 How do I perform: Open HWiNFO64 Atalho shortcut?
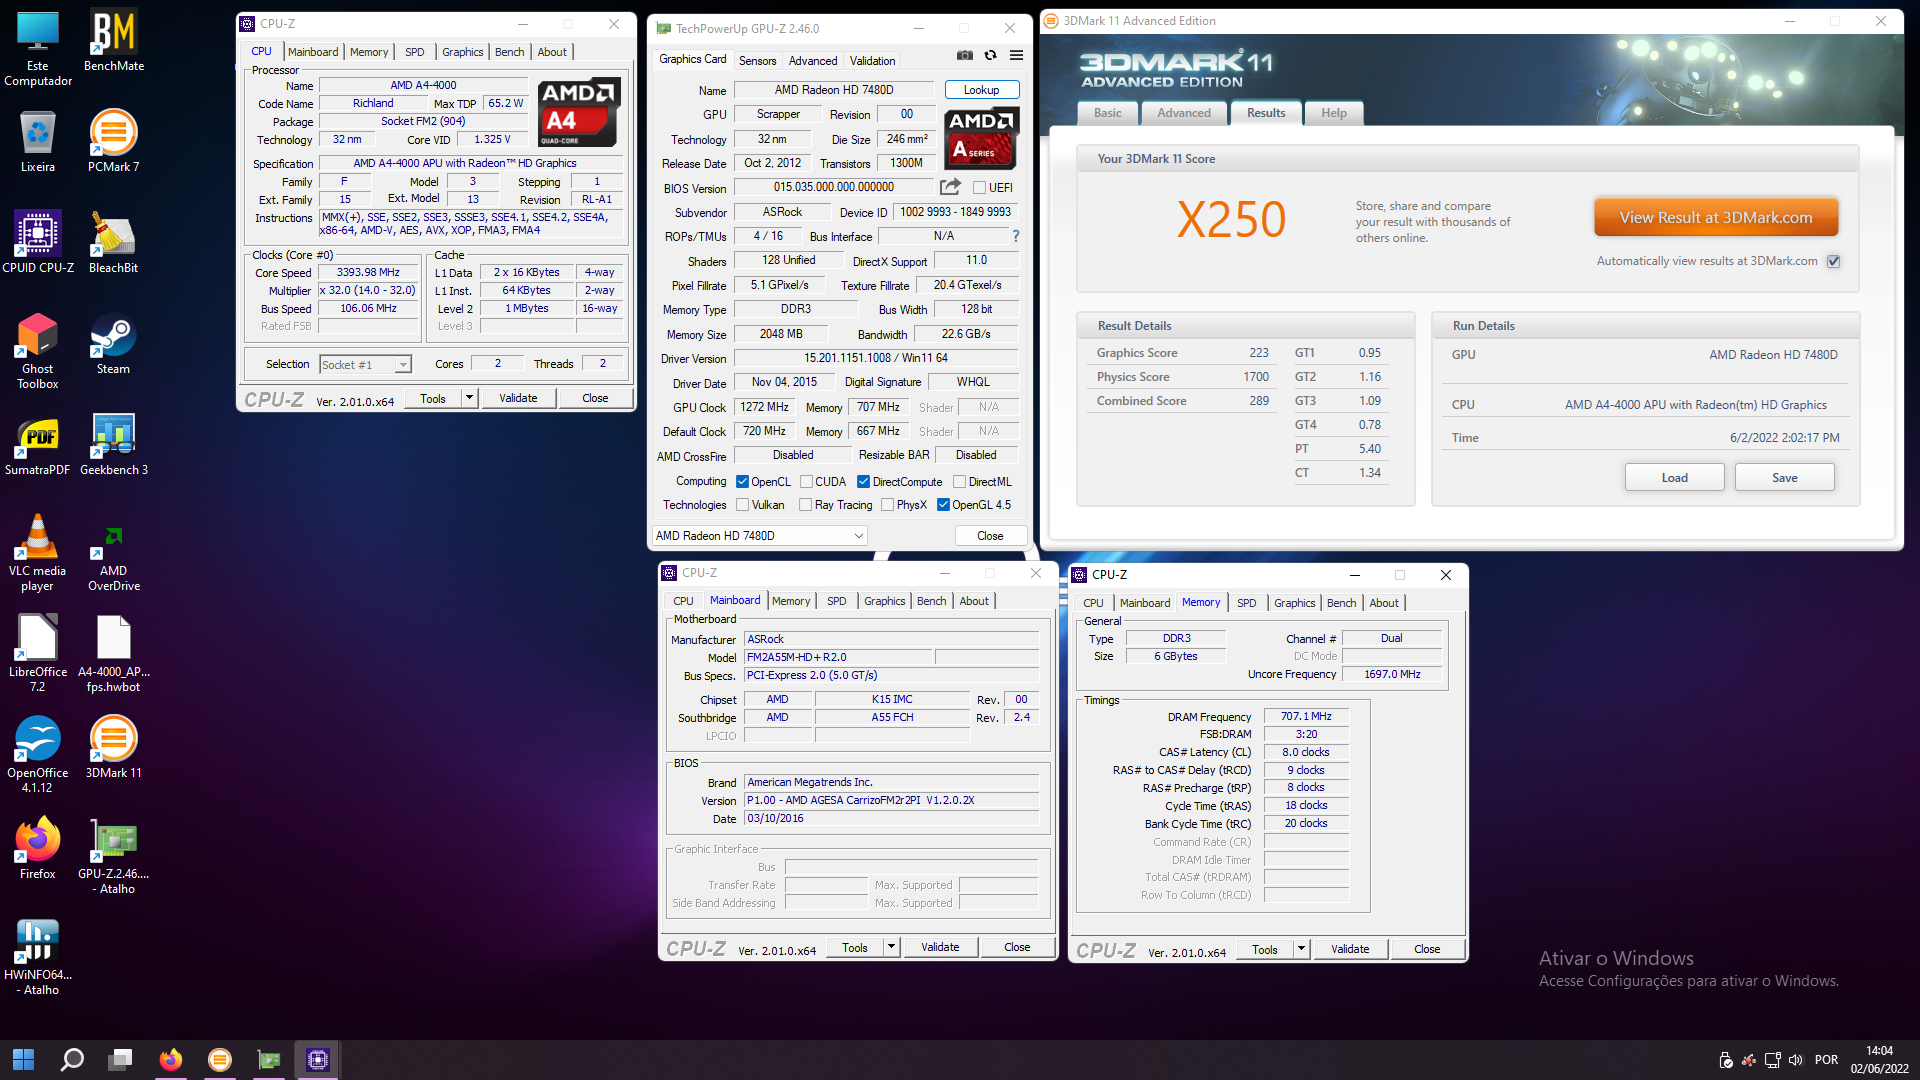point(38,956)
